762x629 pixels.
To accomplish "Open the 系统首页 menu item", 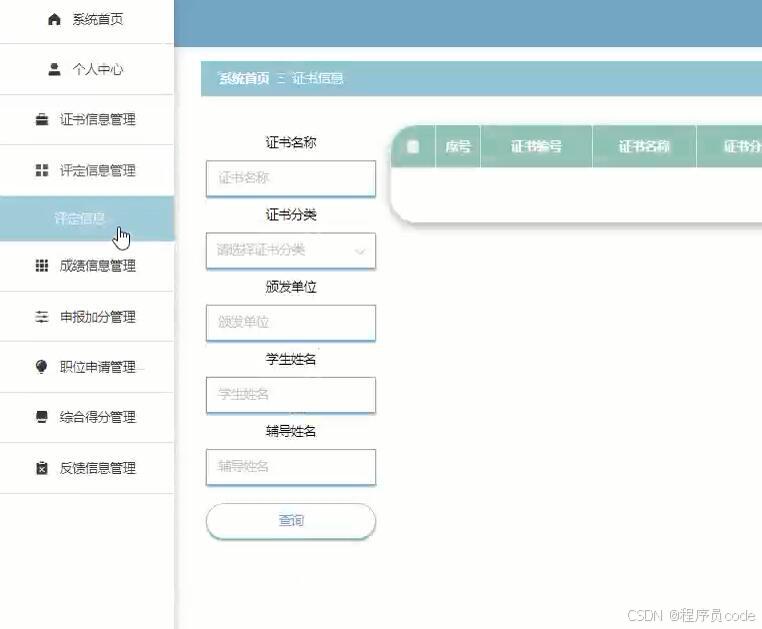I will coord(87,19).
